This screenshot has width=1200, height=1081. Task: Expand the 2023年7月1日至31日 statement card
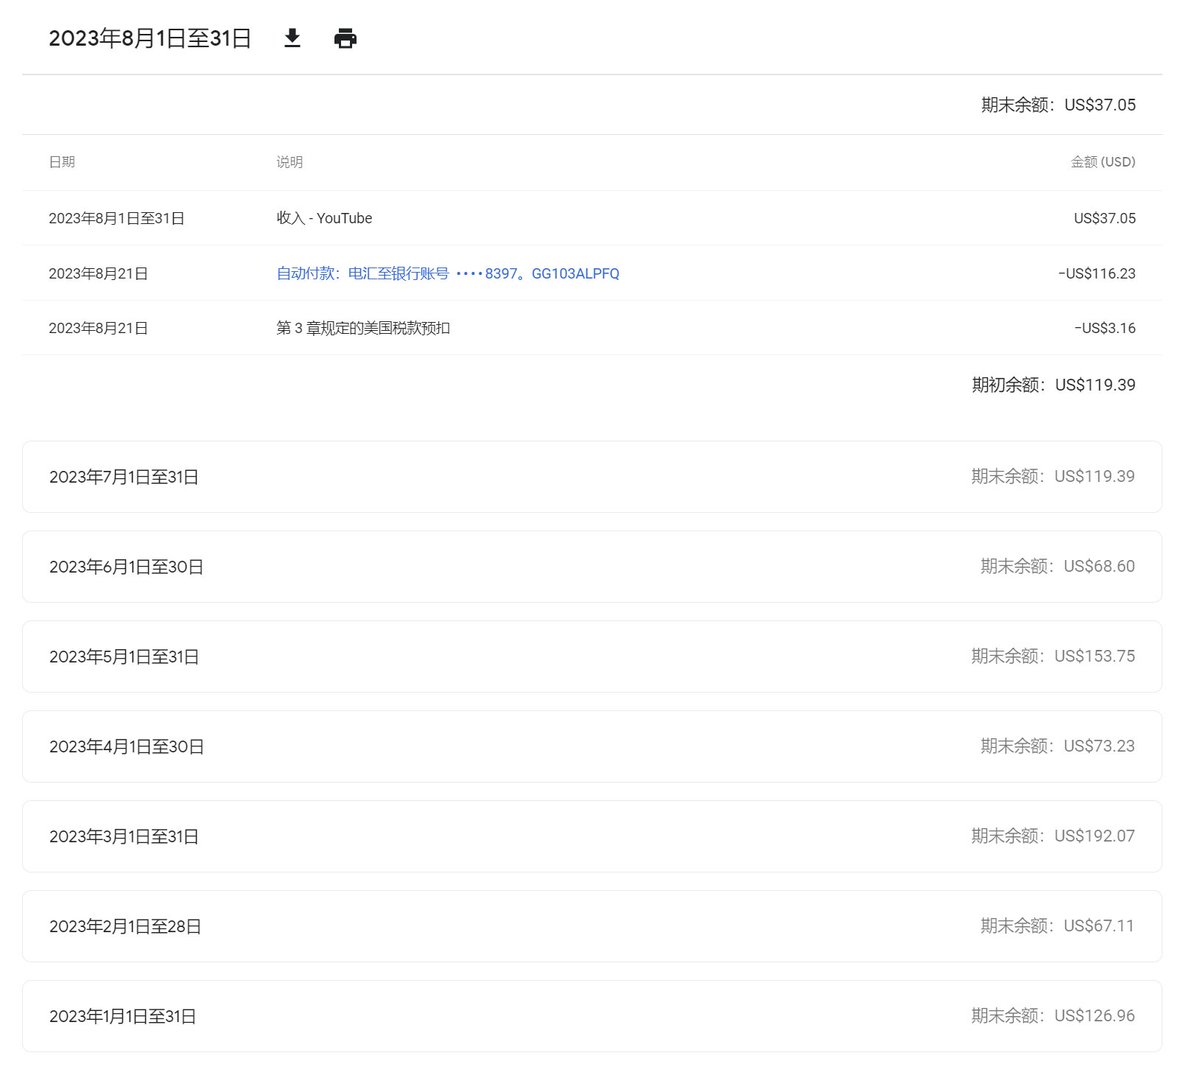point(592,477)
